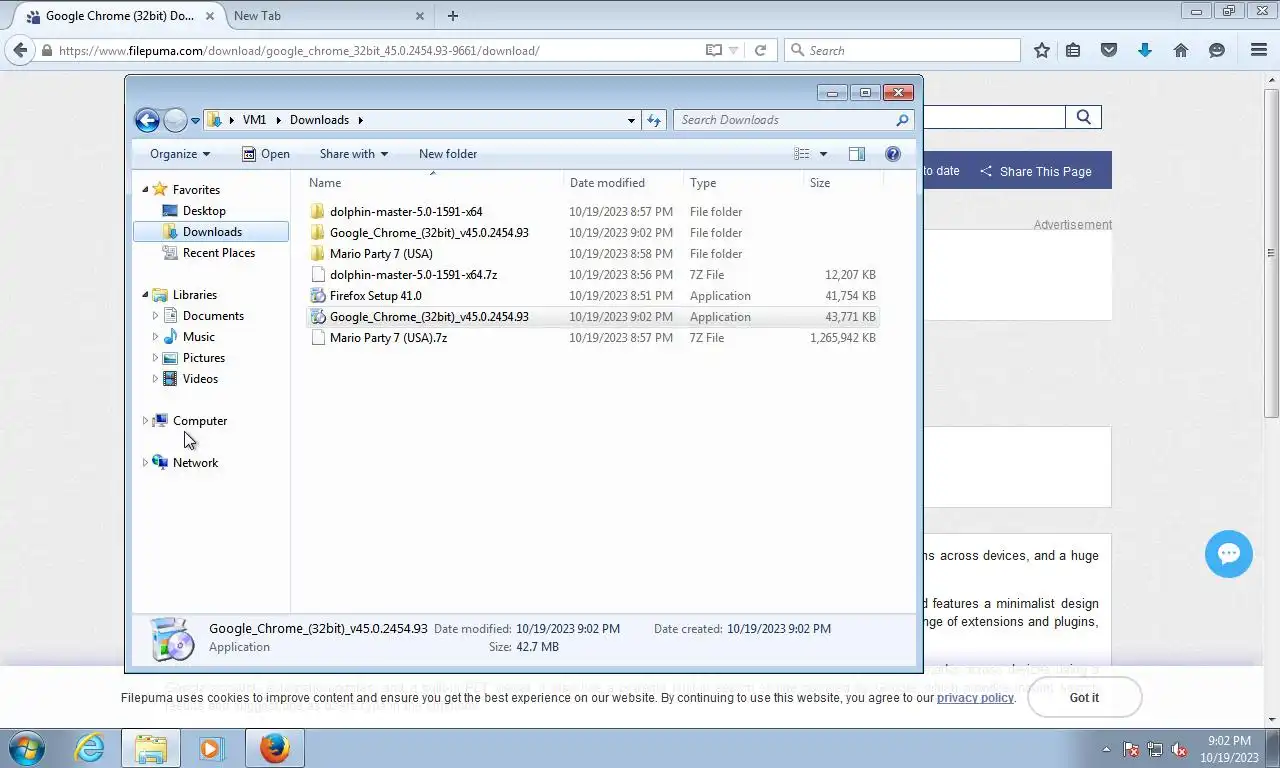Click the Downloads breadcrumb segment
The height and width of the screenshot is (768, 1280).
pos(319,120)
